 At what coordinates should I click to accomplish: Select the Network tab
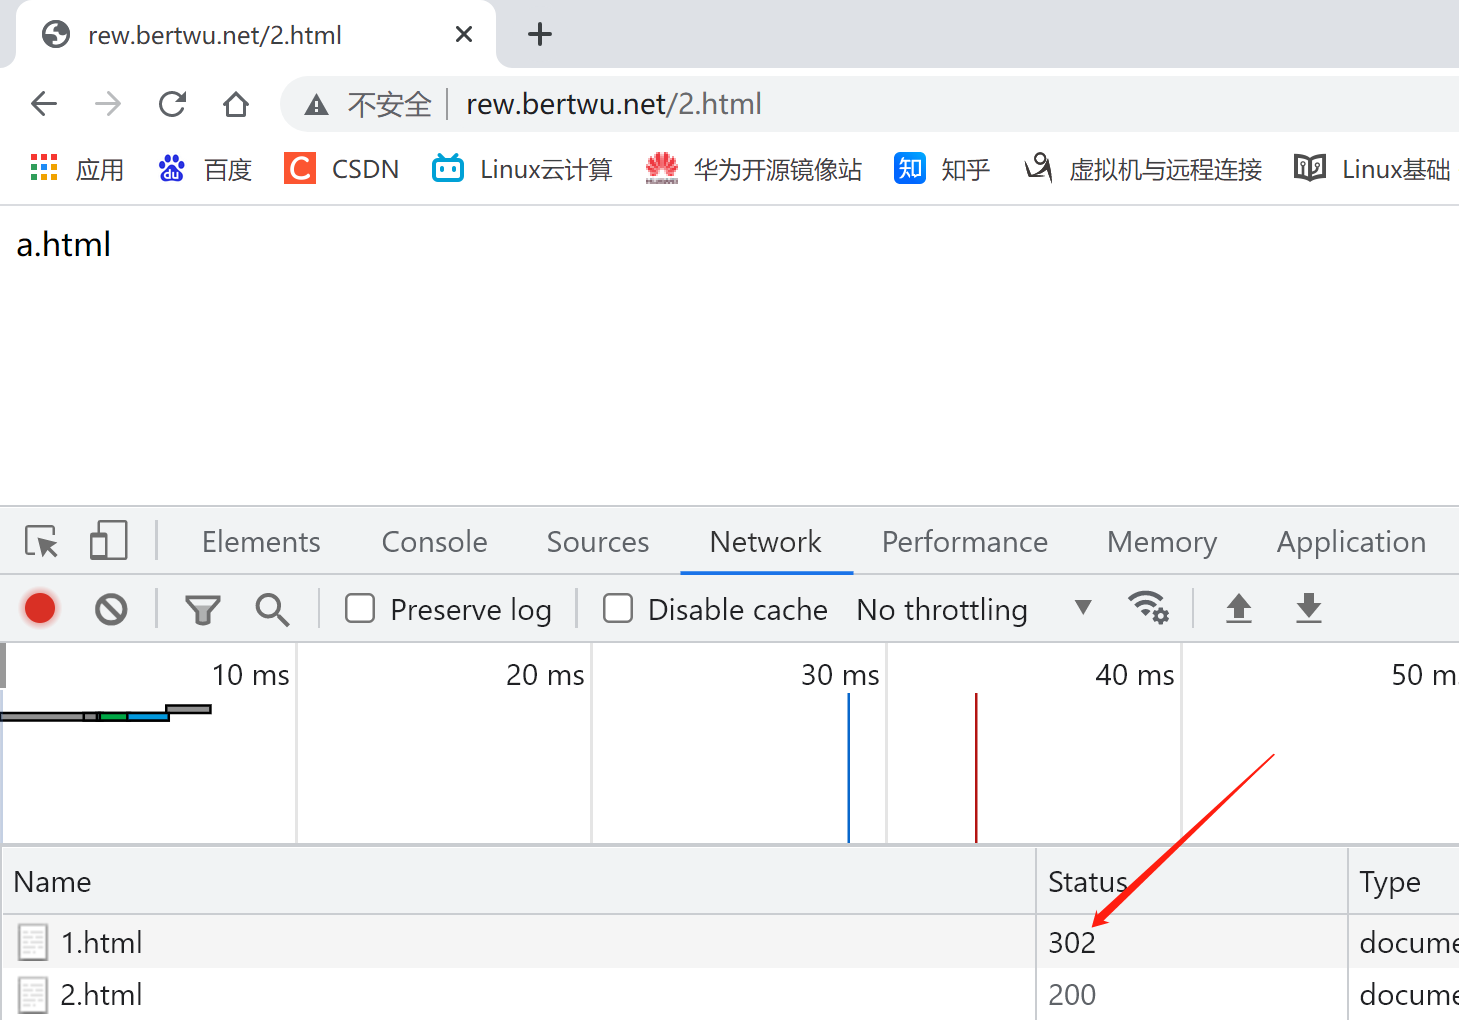[x=765, y=542]
